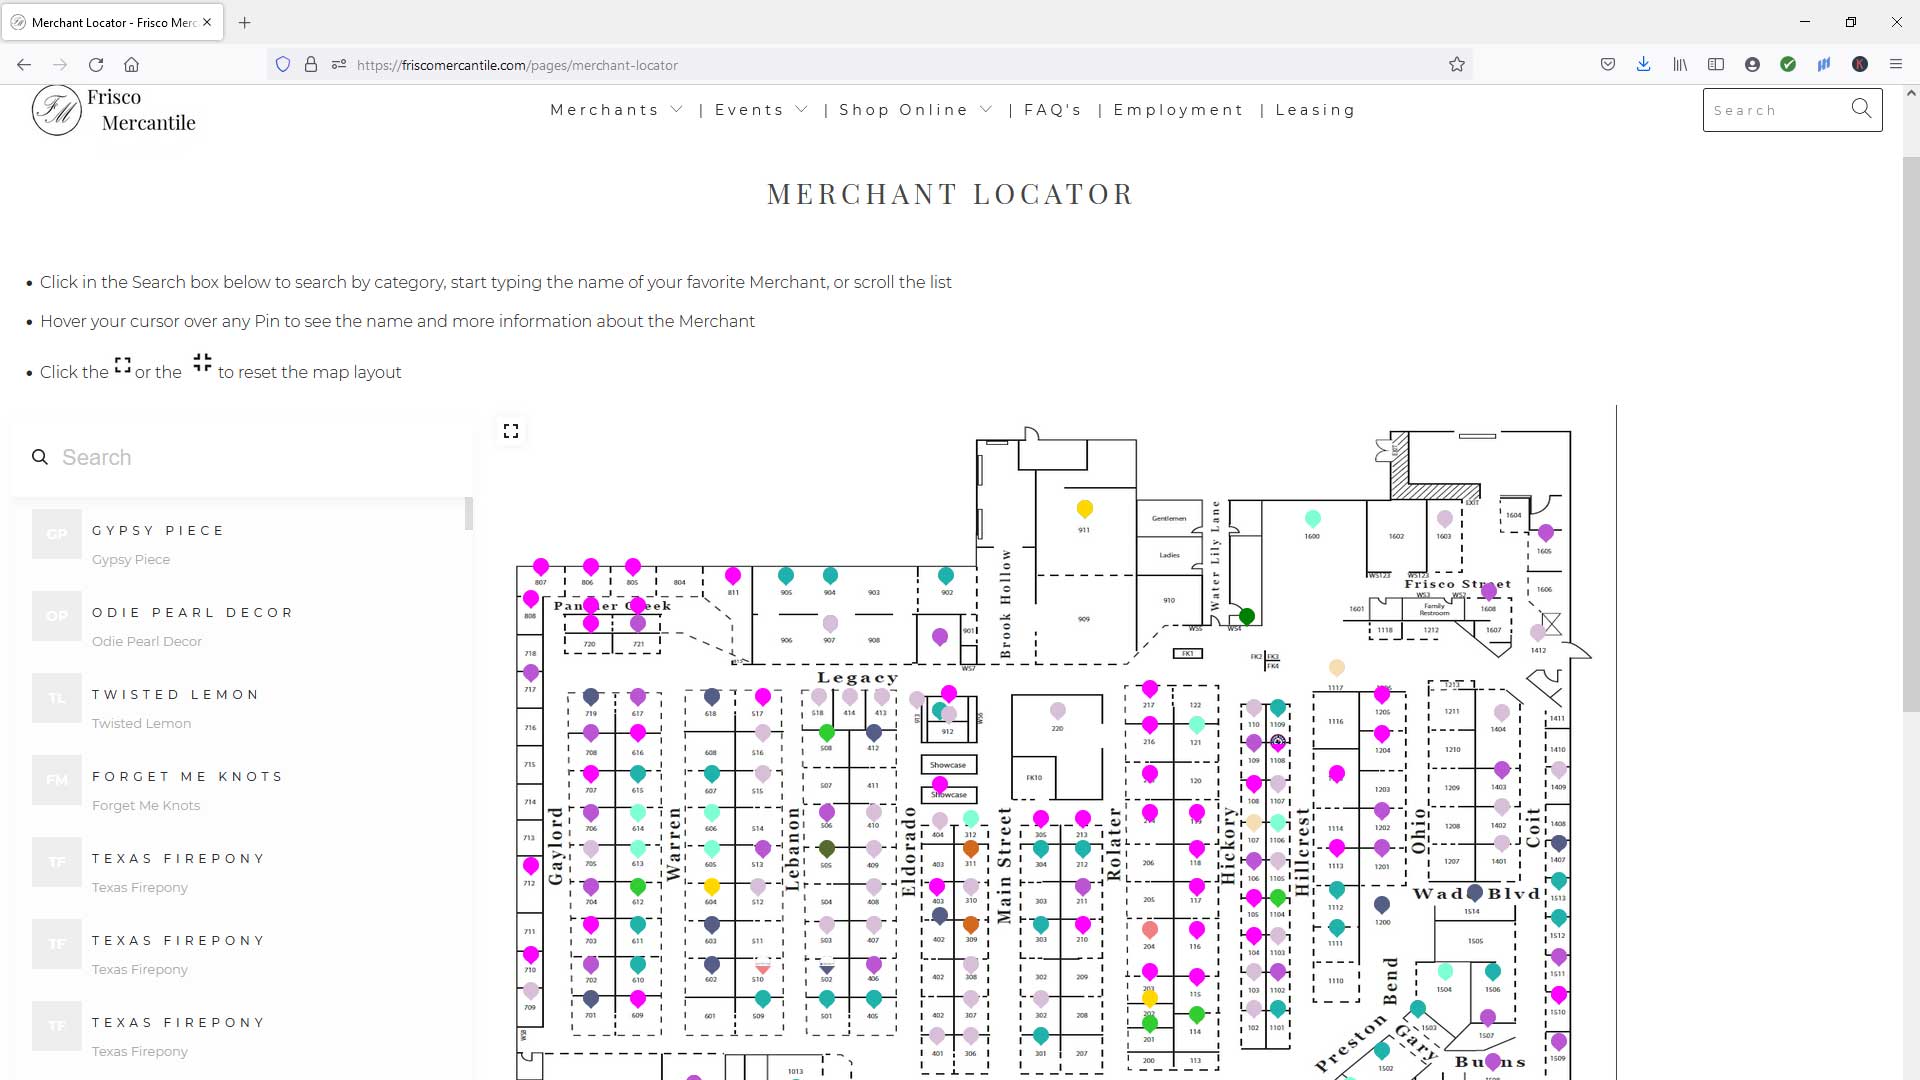
Task: Expand the Merchants dropdown arrow
Action: click(x=677, y=110)
